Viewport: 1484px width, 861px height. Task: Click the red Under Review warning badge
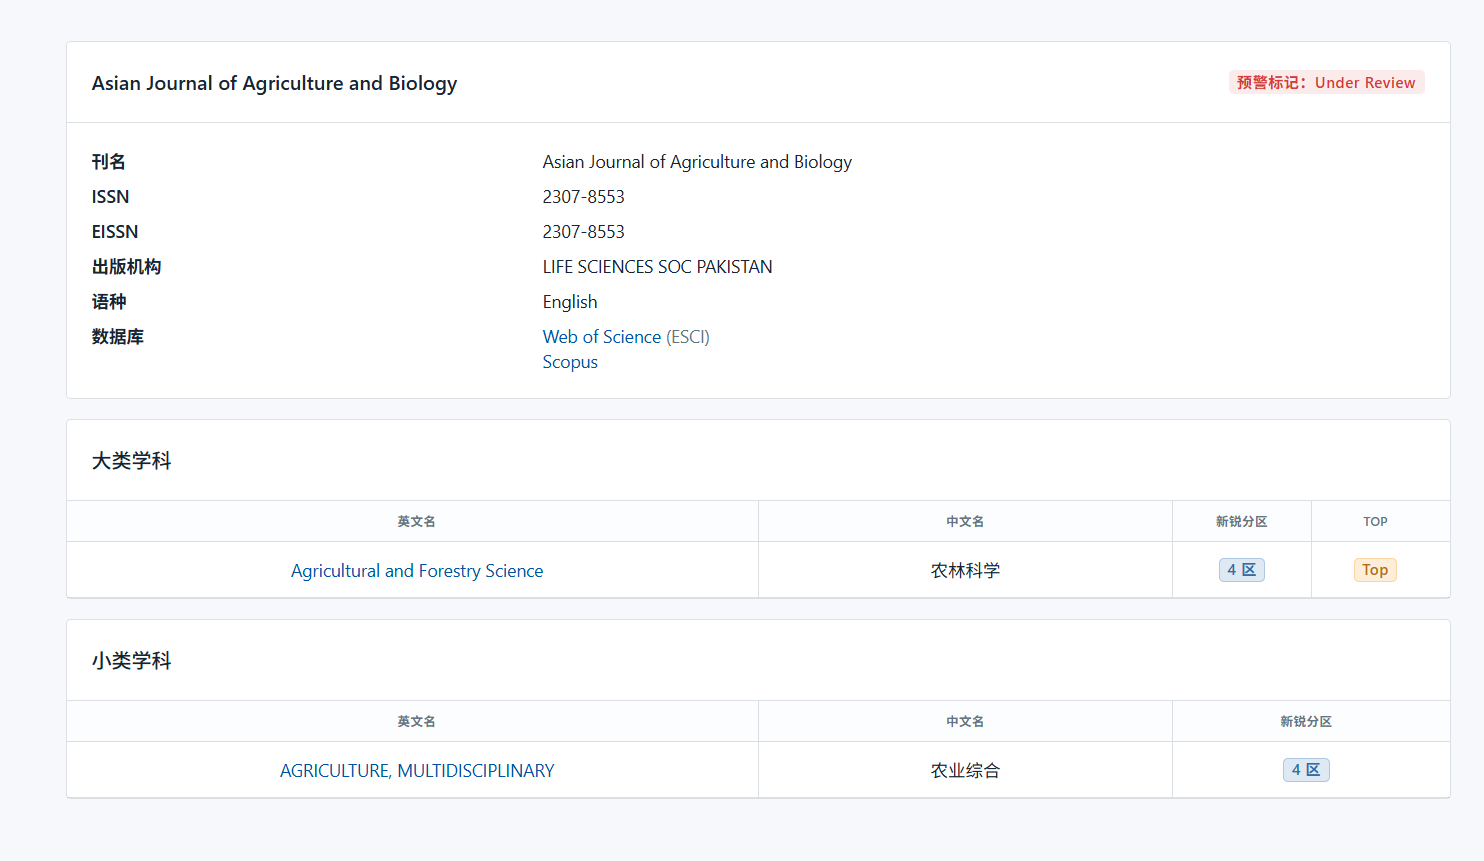1326,83
